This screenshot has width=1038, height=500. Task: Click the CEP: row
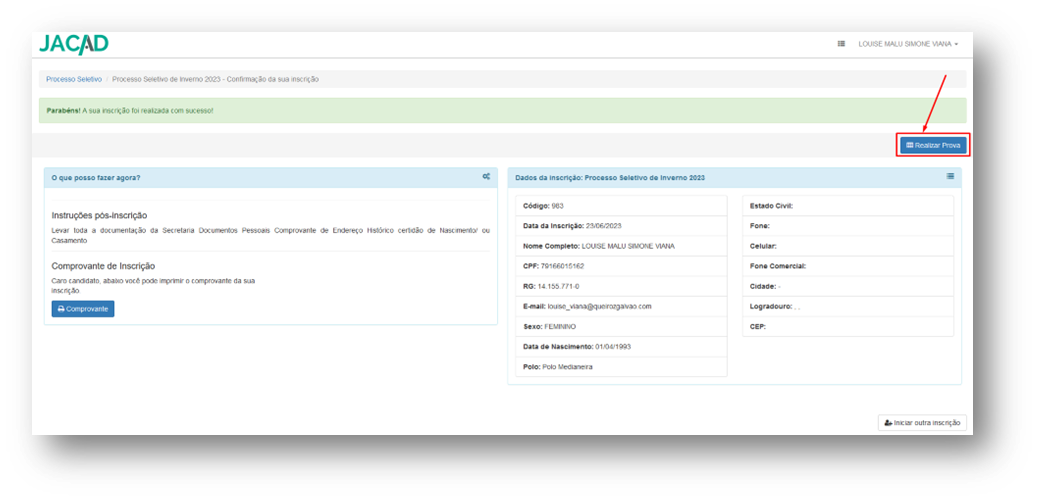click(x=848, y=326)
